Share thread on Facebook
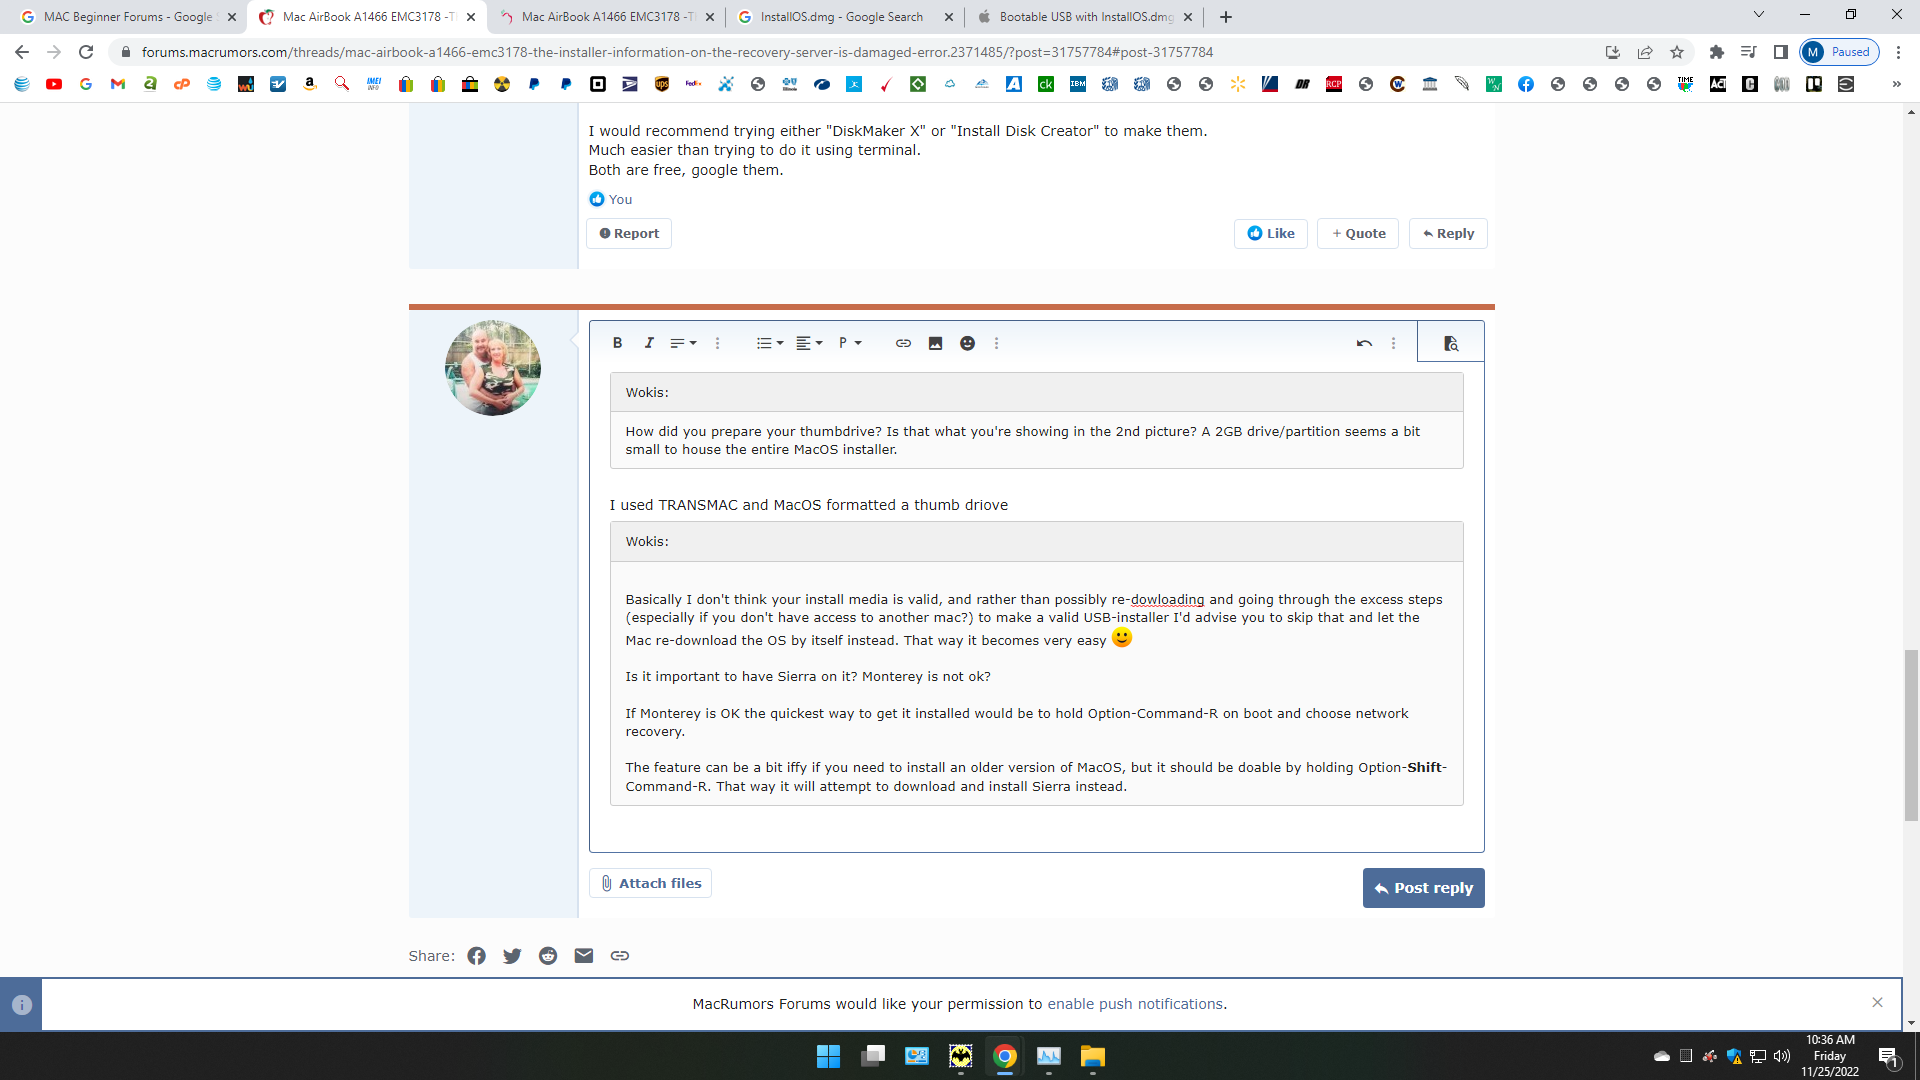Image resolution: width=1920 pixels, height=1080 pixels. point(476,956)
